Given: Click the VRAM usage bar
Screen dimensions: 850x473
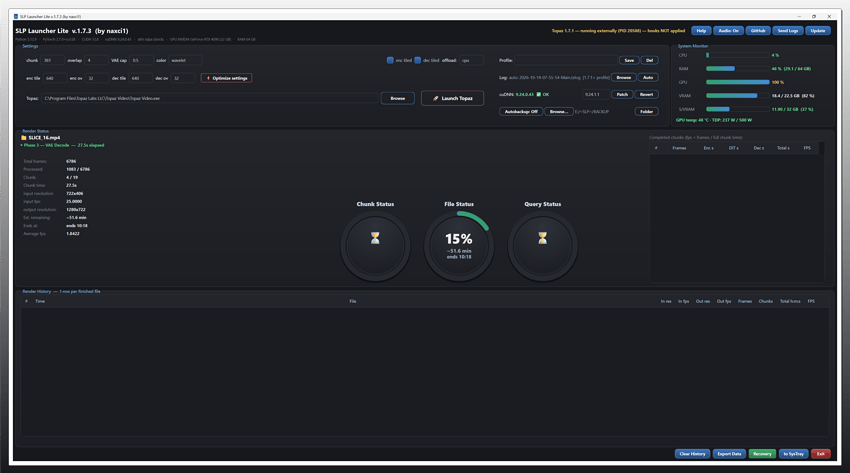Looking at the screenshot, I should pyautogui.click(x=737, y=95).
